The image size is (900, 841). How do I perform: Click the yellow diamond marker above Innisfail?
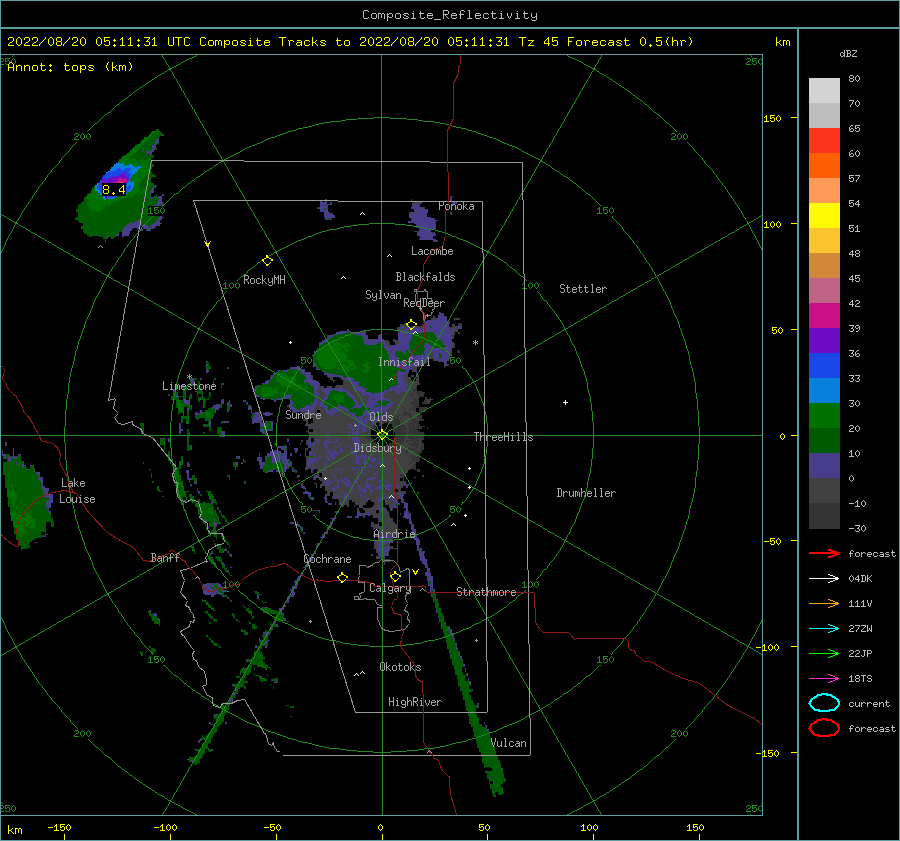tap(412, 325)
